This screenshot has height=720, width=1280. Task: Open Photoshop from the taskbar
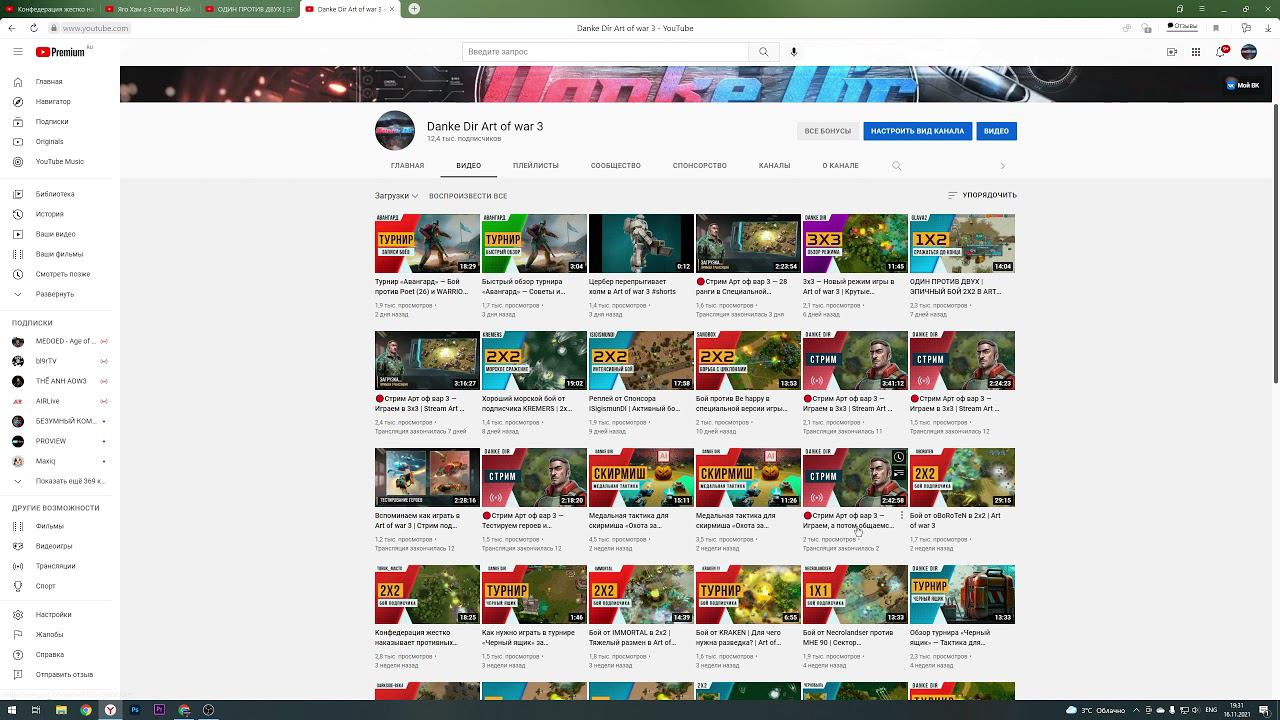coord(135,710)
